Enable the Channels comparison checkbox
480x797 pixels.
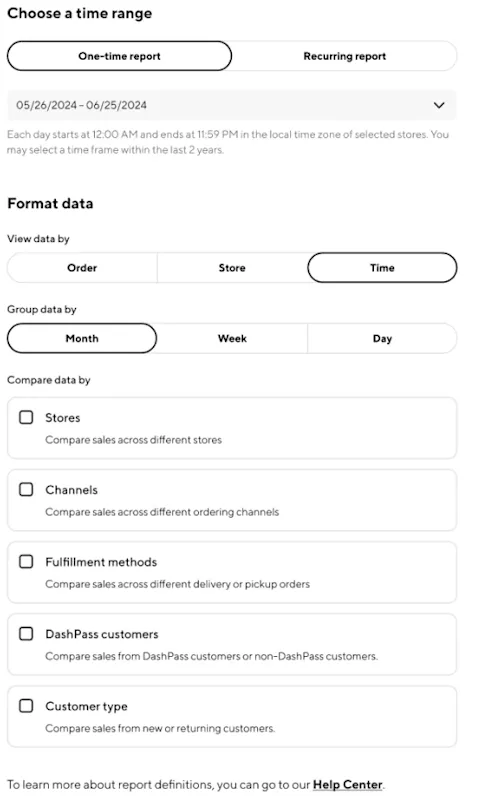point(26,489)
